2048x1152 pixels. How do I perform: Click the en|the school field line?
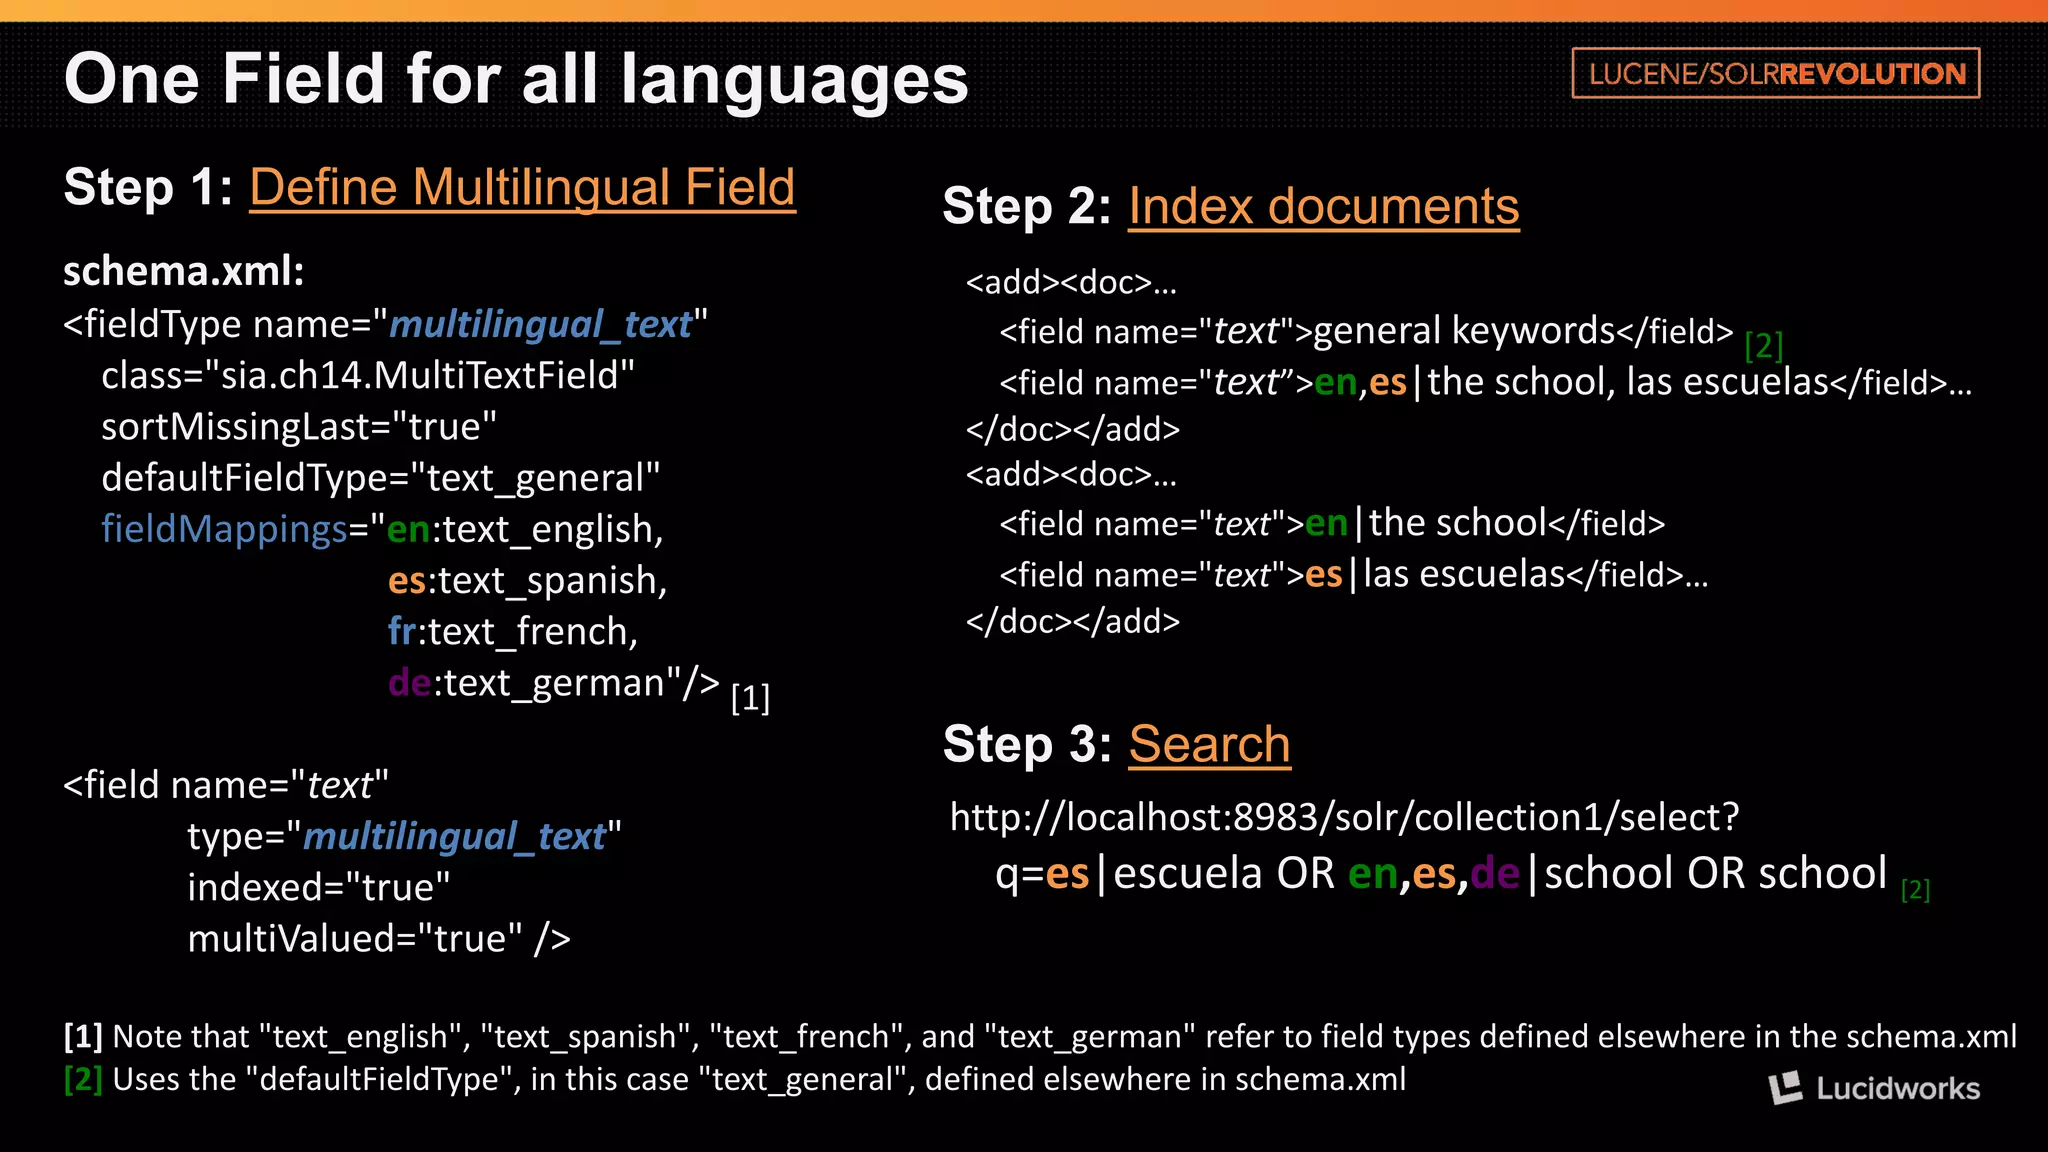pos(1332,524)
